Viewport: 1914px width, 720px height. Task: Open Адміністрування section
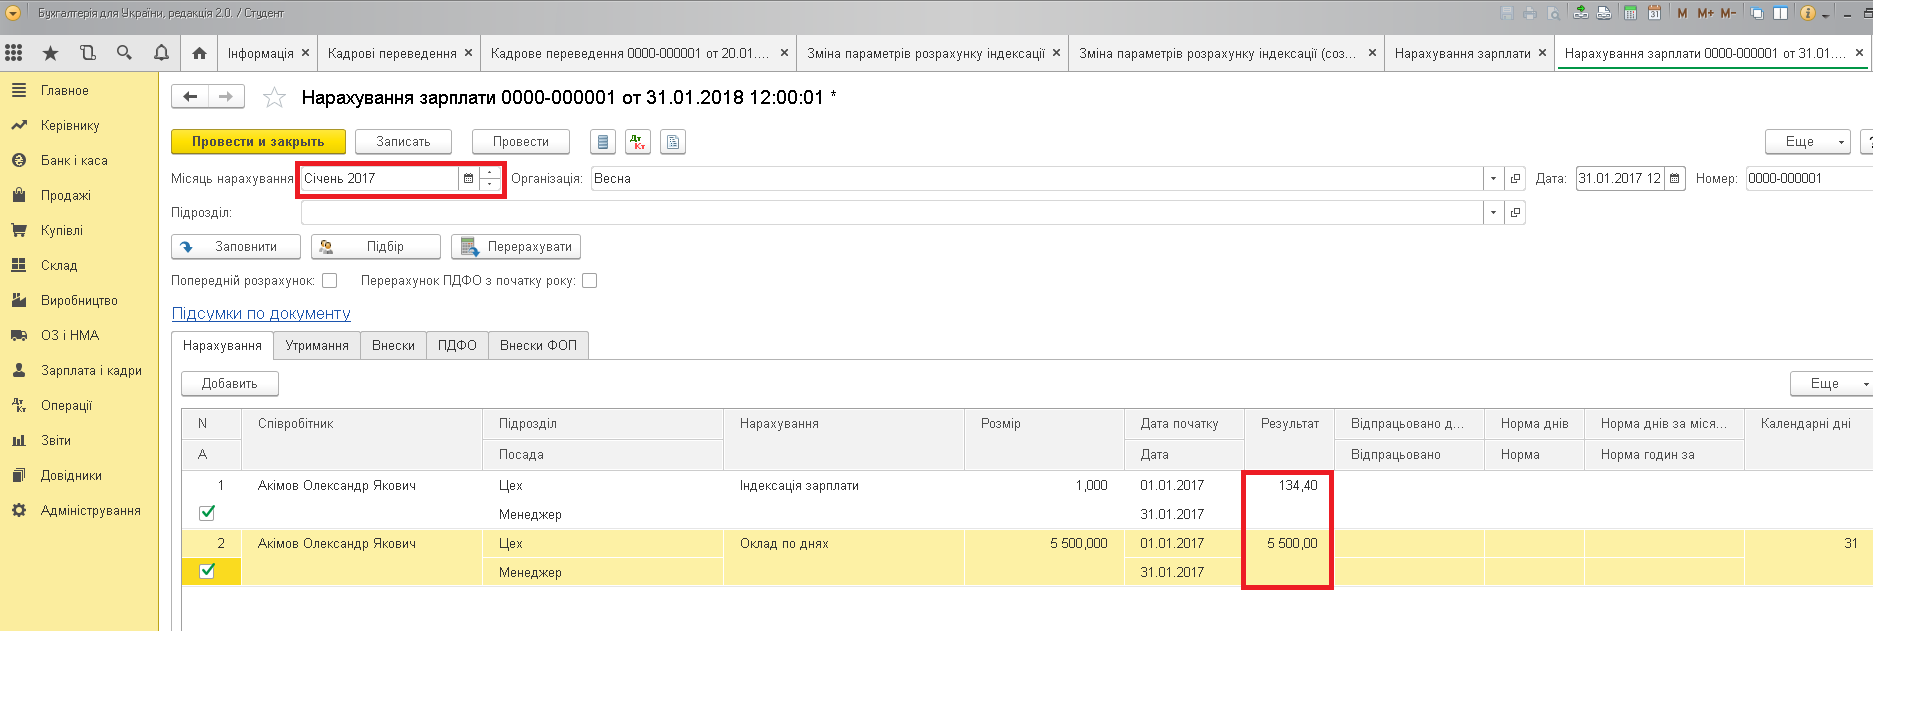click(x=79, y=510)
